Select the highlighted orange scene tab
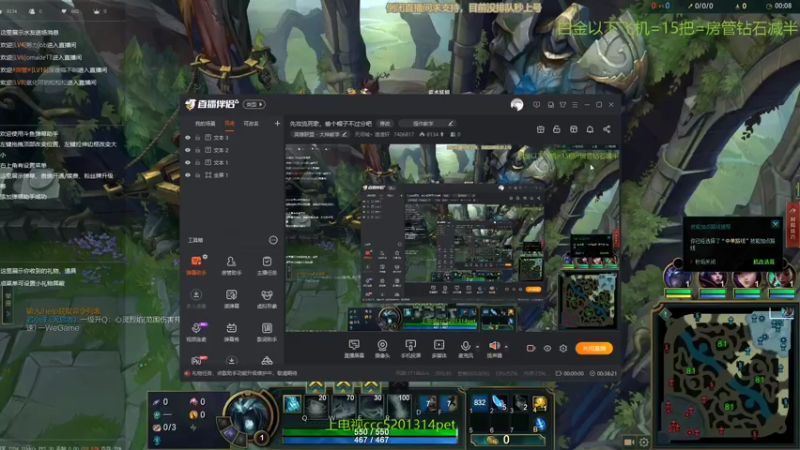The height and width of the screenshot is (450, 800). click(x=230, y=123)
